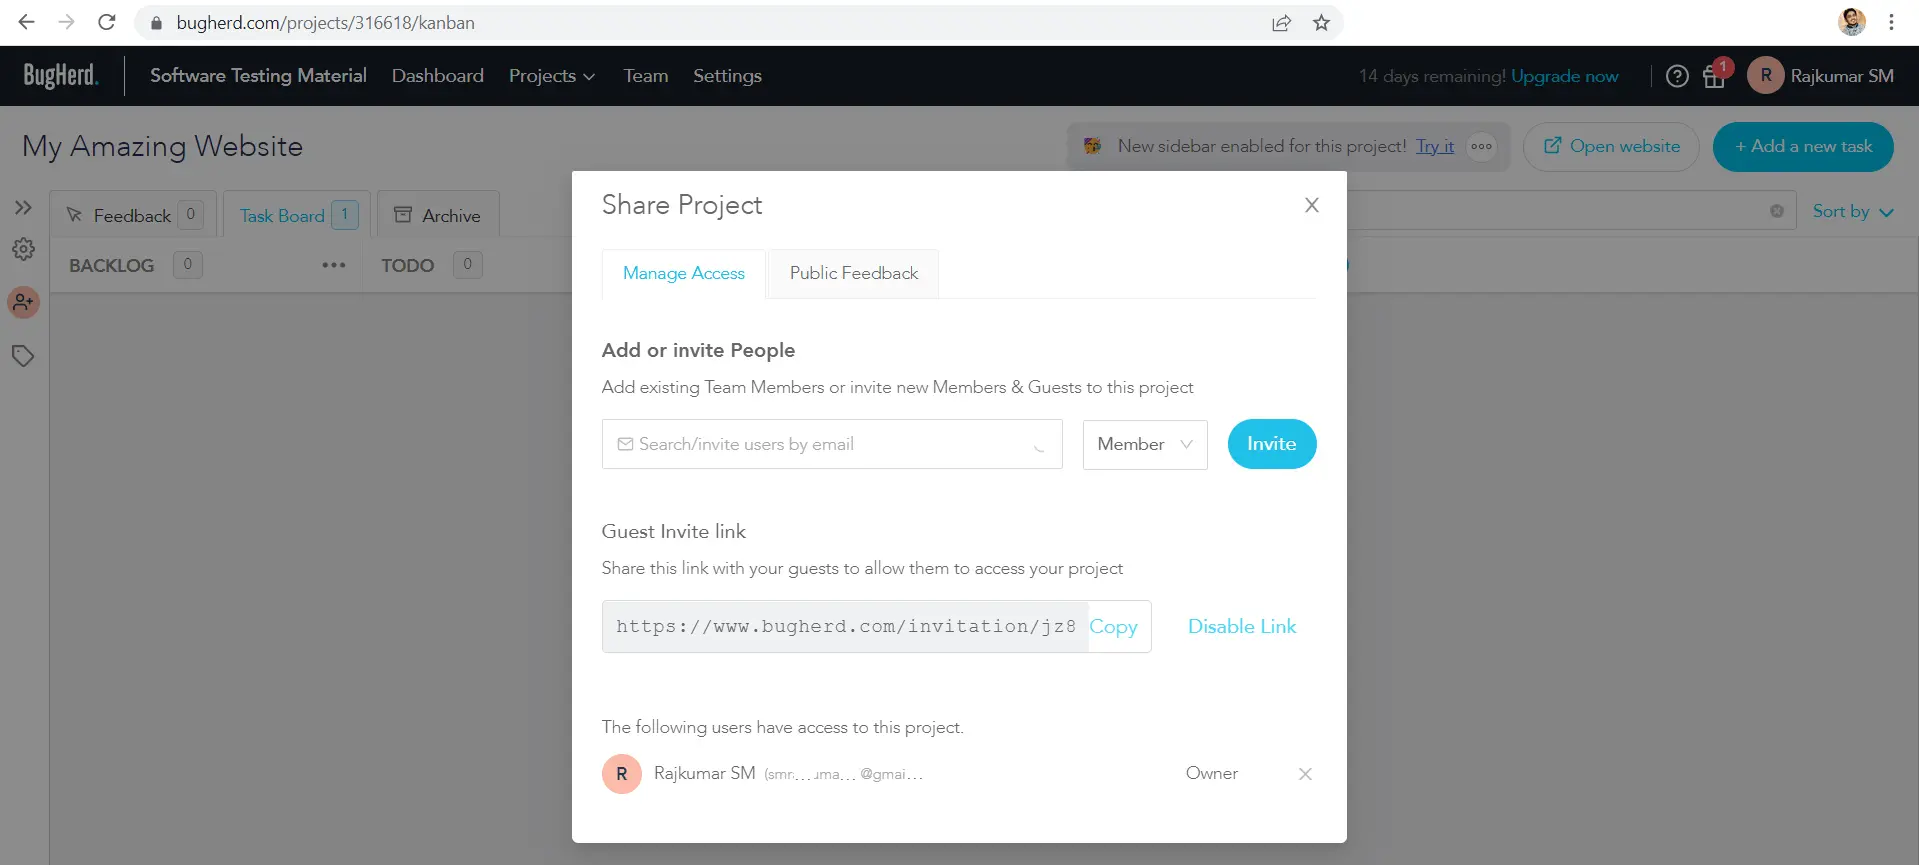Click Upgrade now link

pos(1564,76)
